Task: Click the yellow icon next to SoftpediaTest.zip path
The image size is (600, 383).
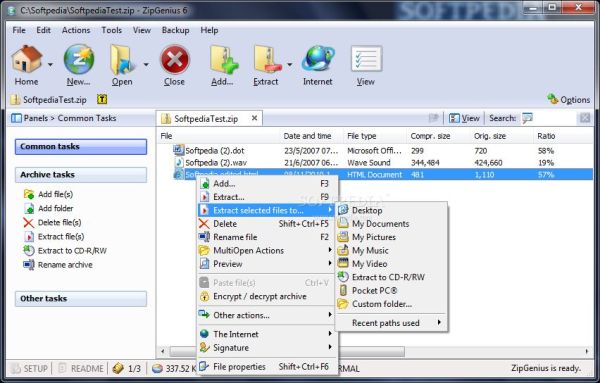Action: [x=102, y=99]
